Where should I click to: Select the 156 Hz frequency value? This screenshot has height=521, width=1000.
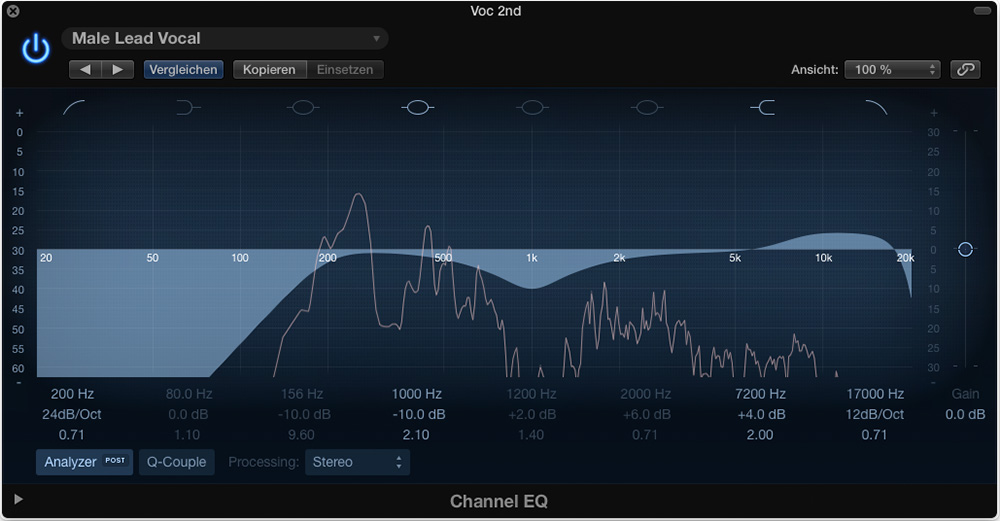pos(302,394)
